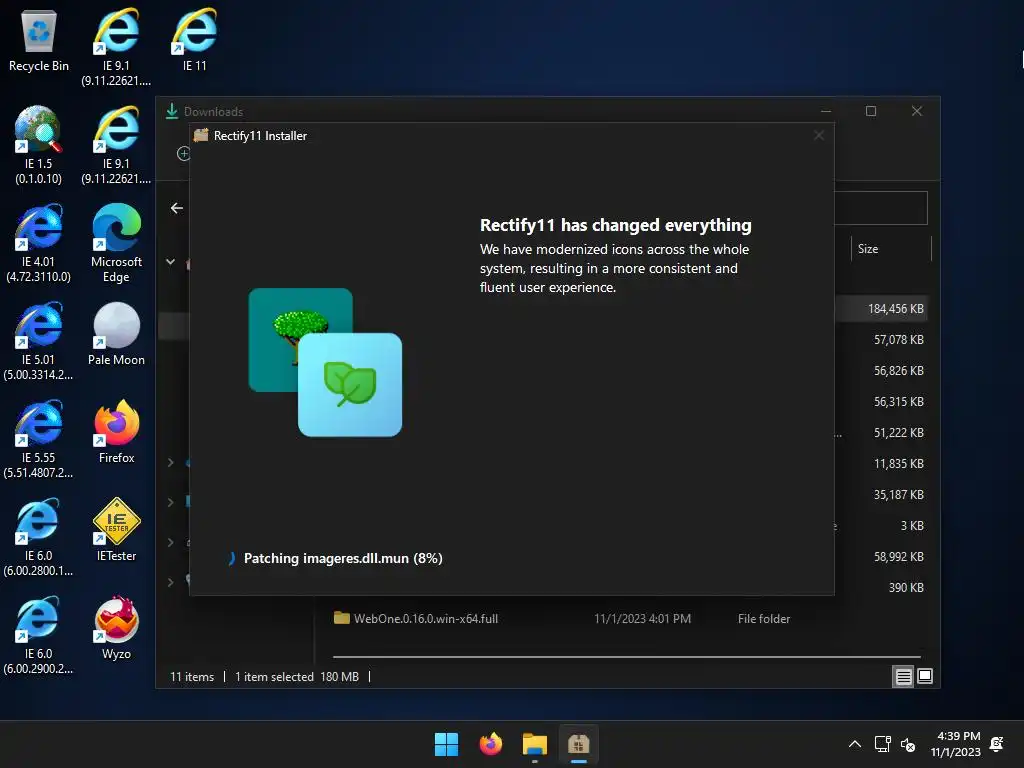Open network status tray icon
This screenshot has height=768, width=1024.
(x=882, y=744)
